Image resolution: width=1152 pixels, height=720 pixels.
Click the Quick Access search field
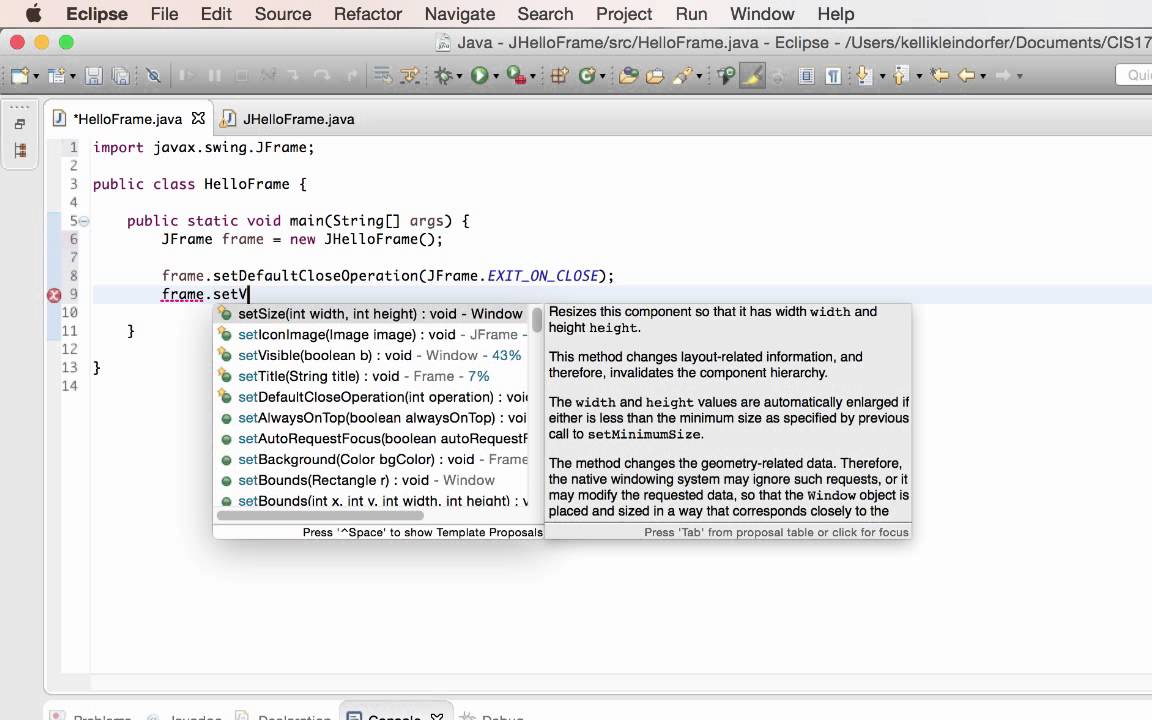coord(1134,75)
